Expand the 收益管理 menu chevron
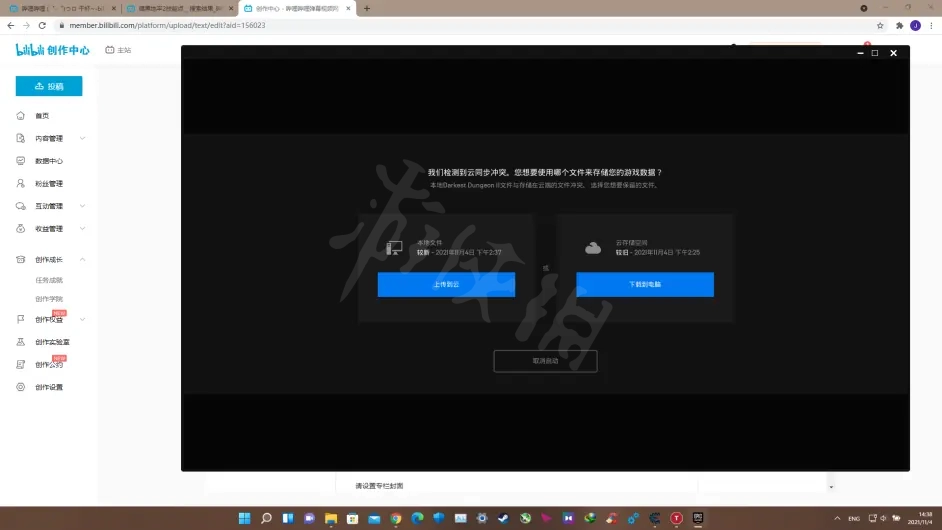The width and height of the screenshot is (942, 530). (x=82, y=228)
